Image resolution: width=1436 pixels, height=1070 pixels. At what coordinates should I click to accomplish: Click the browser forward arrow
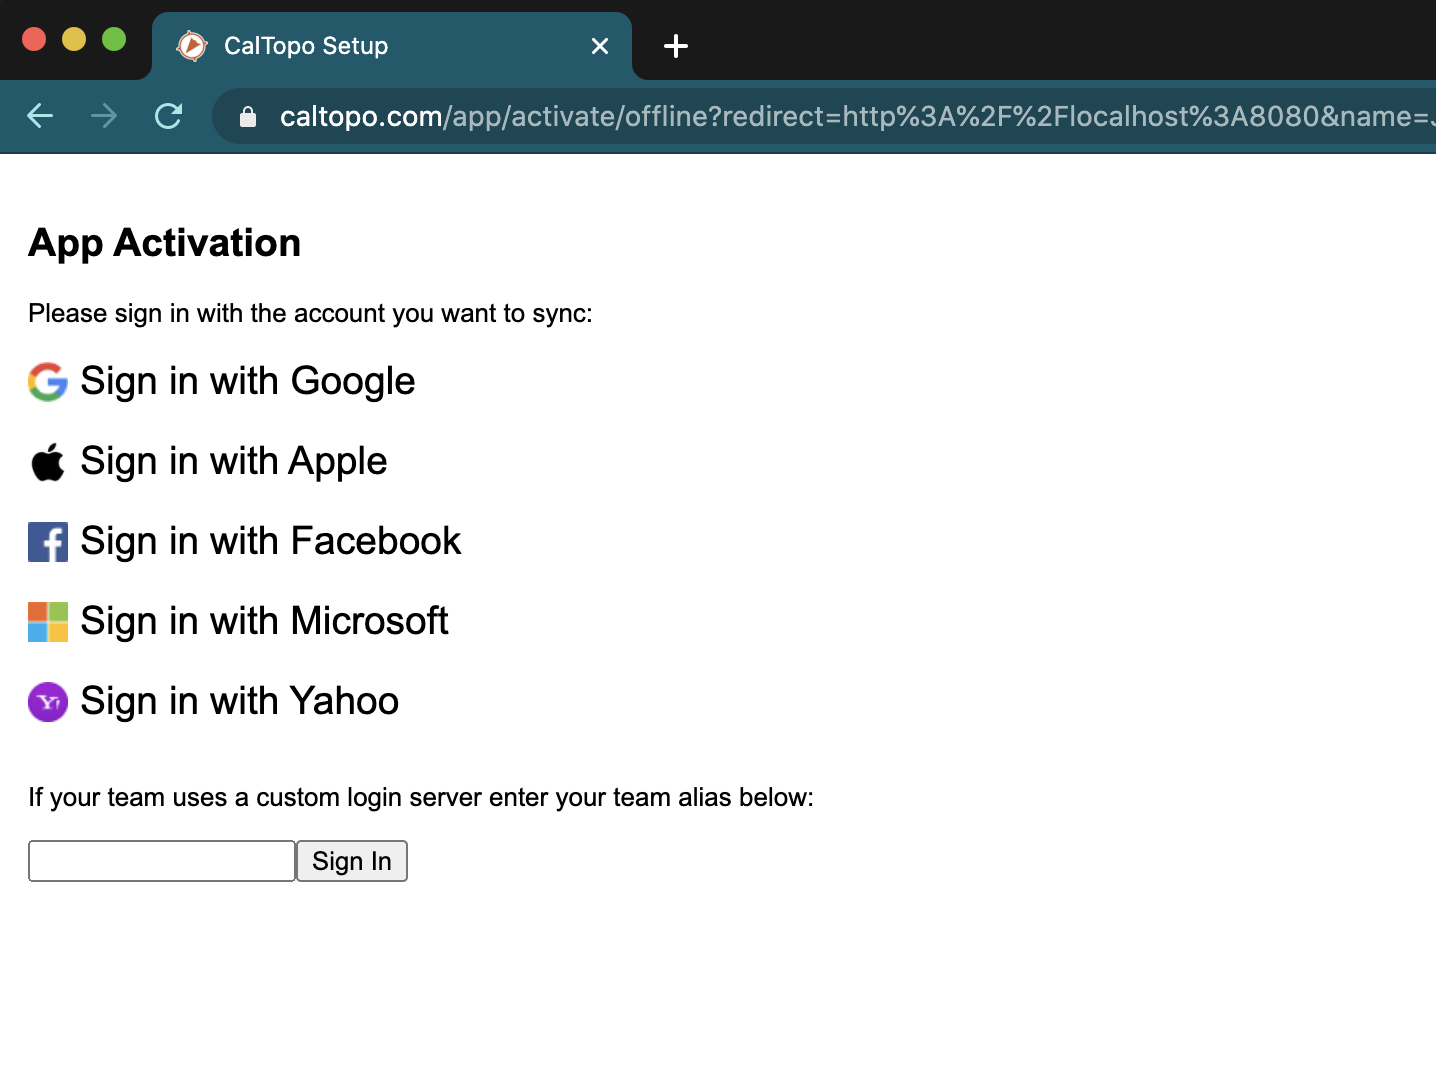pyautogui.click(x=104, y=116)
